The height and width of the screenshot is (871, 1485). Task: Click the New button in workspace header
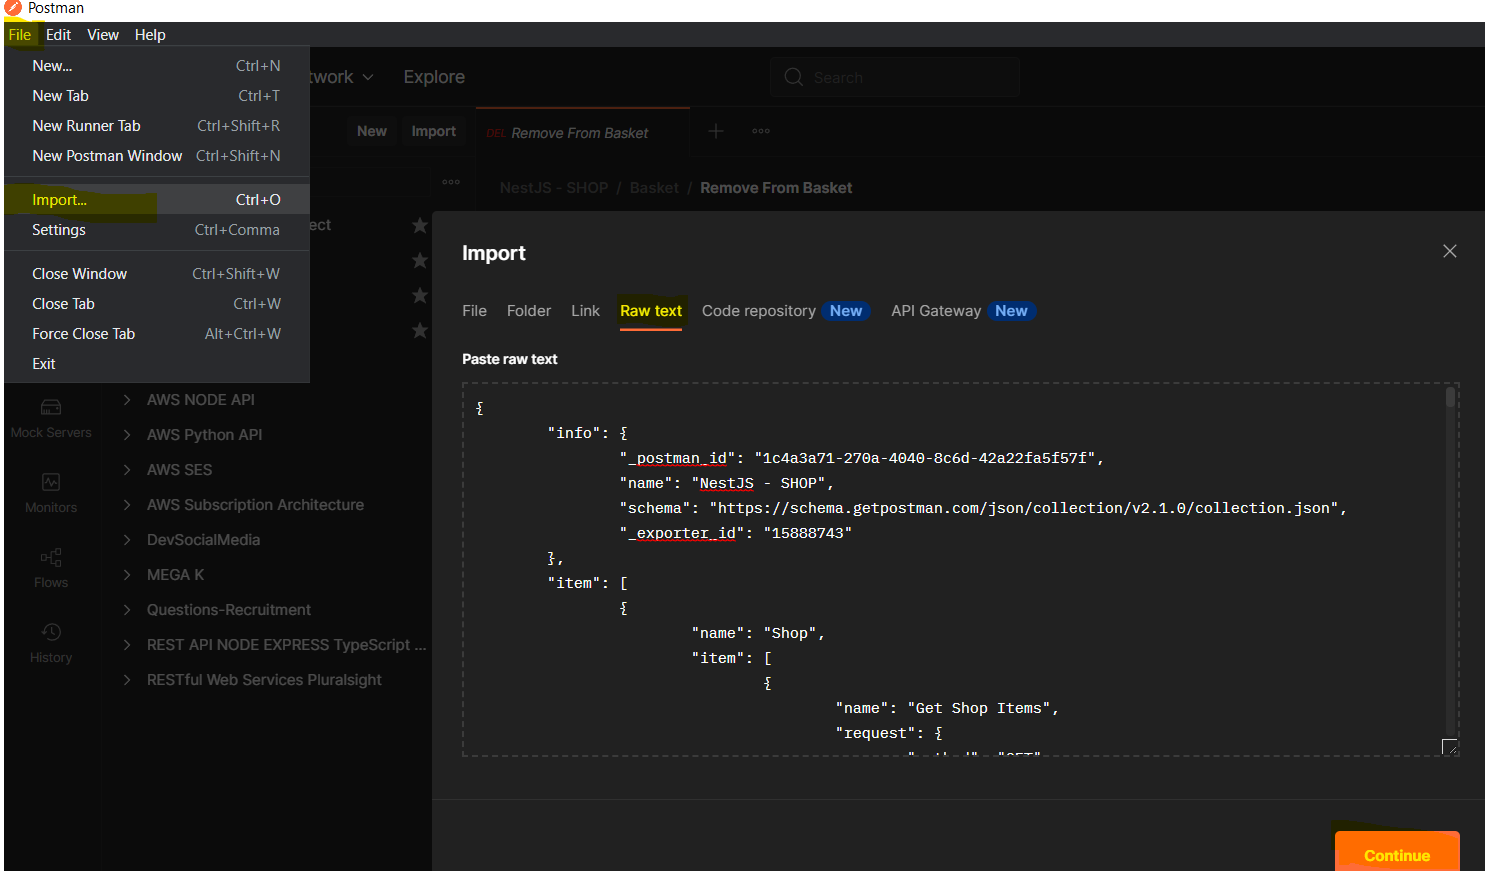coord(372,131)
